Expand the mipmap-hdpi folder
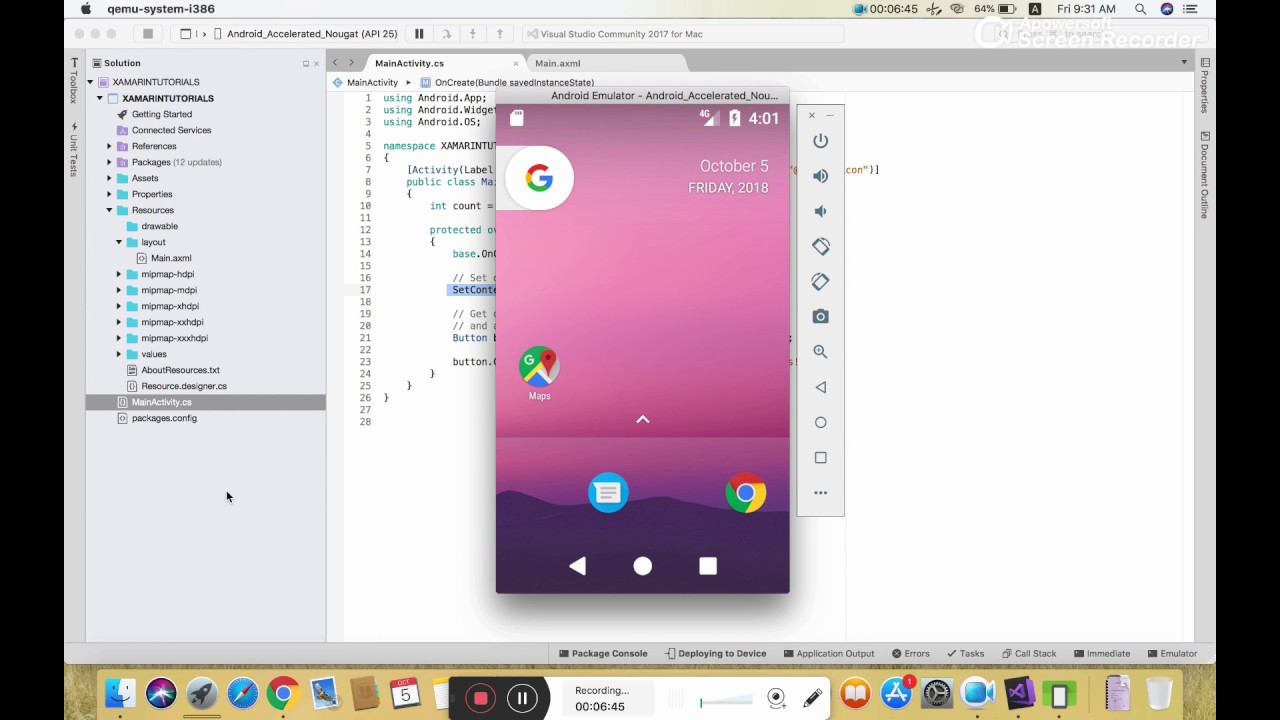Viewport: 1280px width, 720px height. tap(119, 274)
